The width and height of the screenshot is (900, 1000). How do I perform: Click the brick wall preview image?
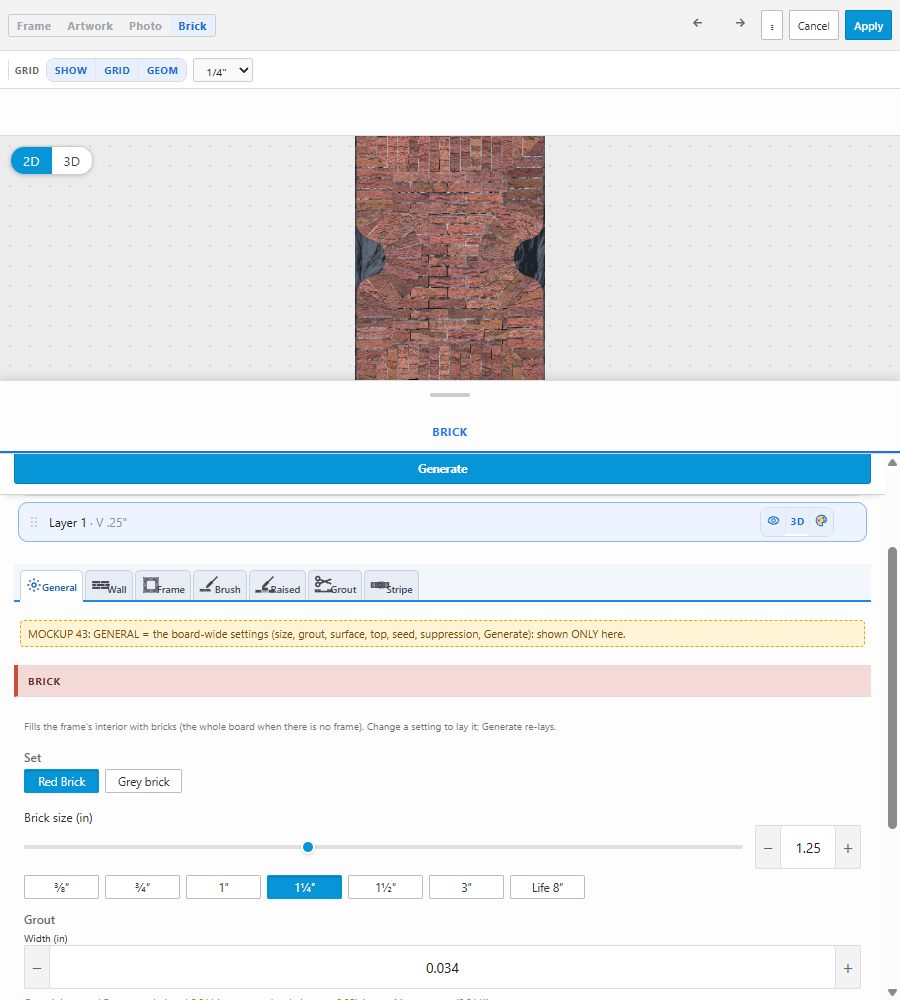(450, 258)
